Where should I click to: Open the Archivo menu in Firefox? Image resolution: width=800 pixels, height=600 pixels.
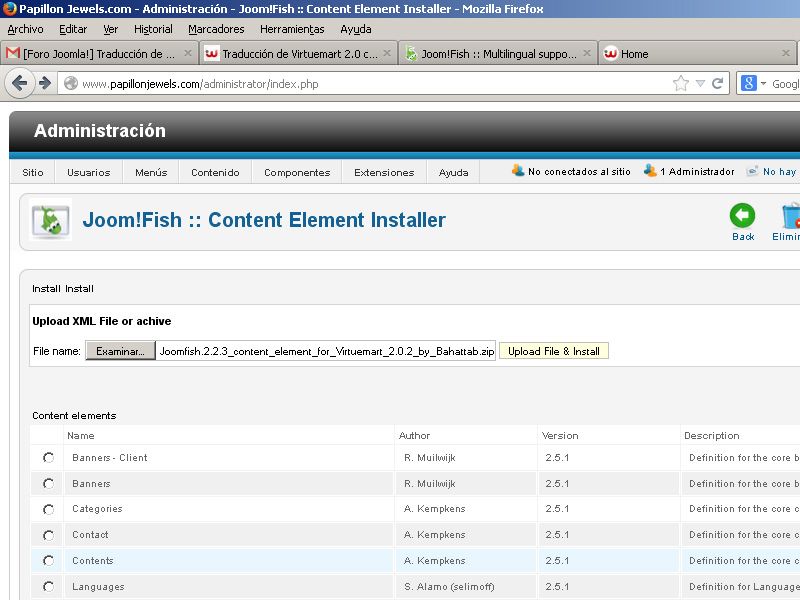pyautogui.click(x=26, y=29)
